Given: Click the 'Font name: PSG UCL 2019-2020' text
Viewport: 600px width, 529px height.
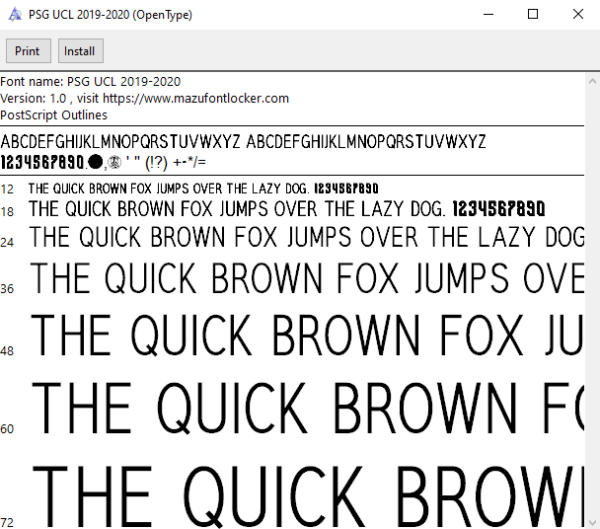Looking at the screenshot, I should [x=90, y=82].
